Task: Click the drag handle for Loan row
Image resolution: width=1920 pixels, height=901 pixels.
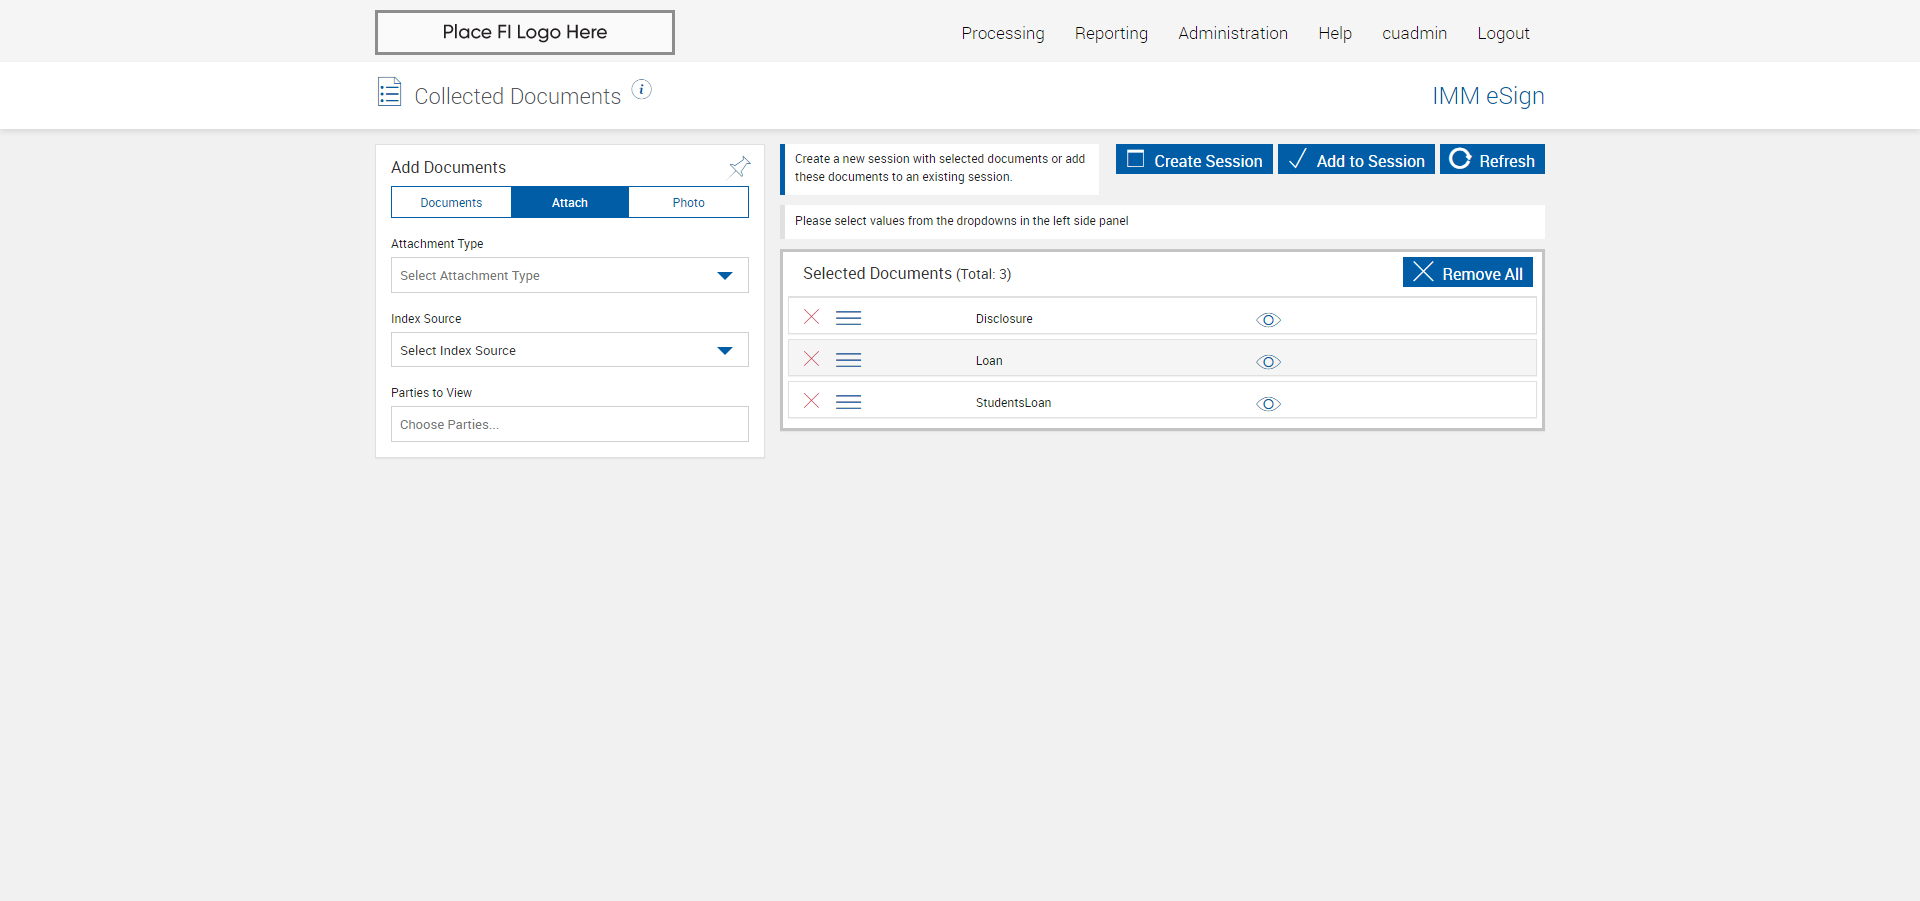Action: coord(849,360)
